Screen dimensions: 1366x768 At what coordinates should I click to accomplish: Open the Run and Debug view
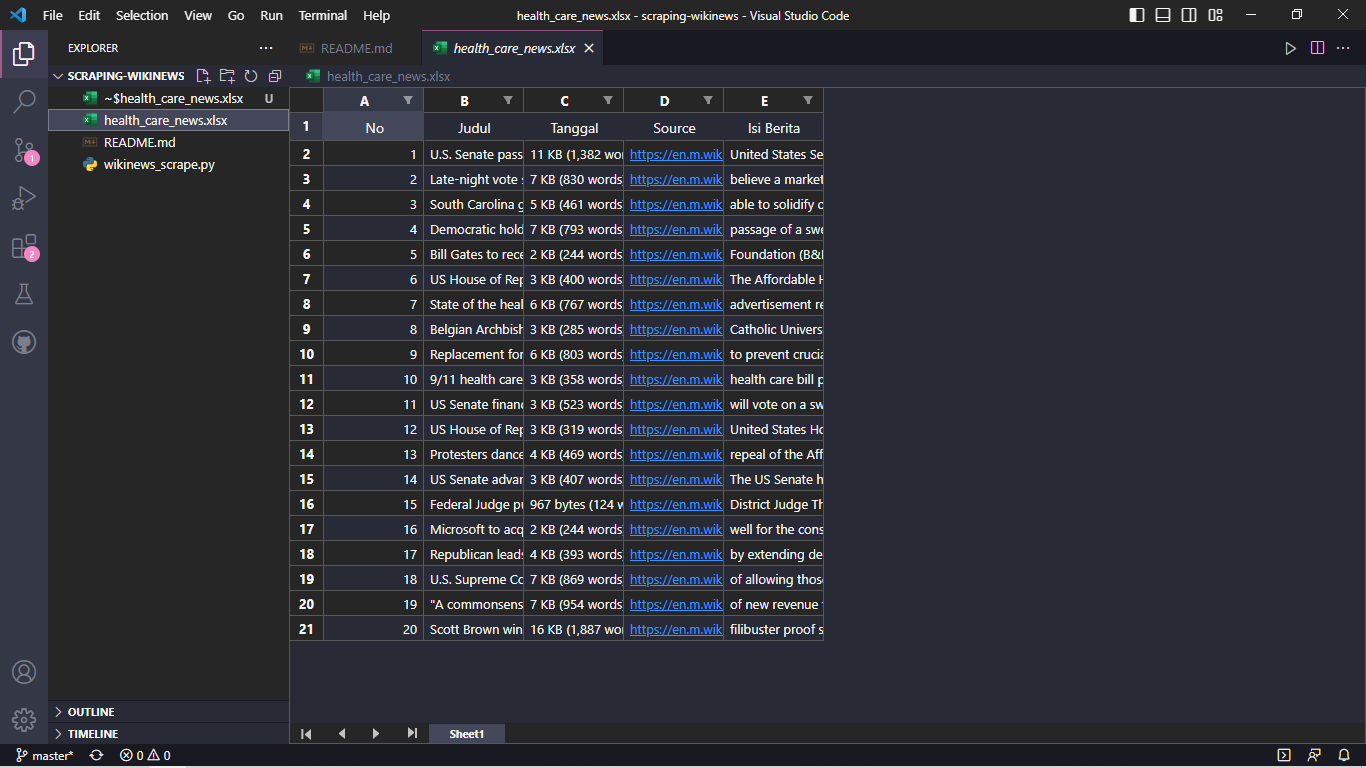[x=24, y=196]
